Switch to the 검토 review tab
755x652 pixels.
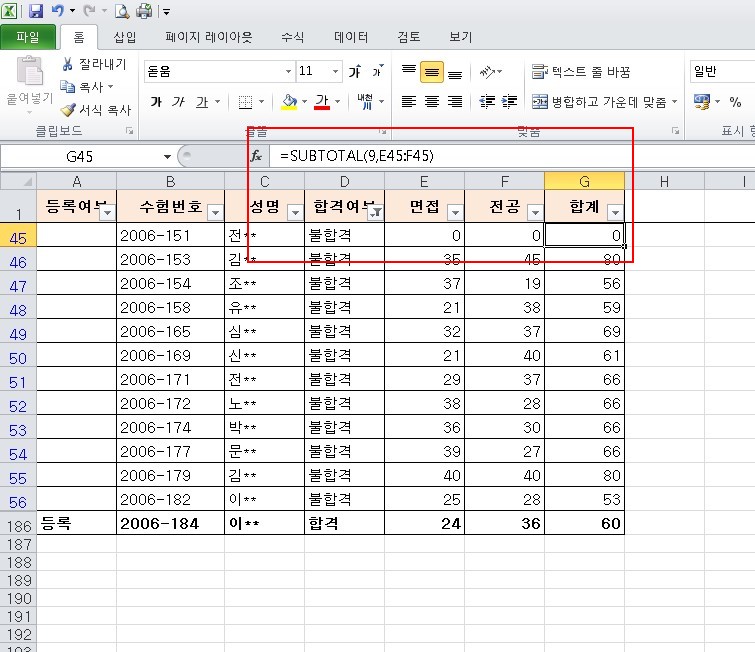click(x=408, y=37)
